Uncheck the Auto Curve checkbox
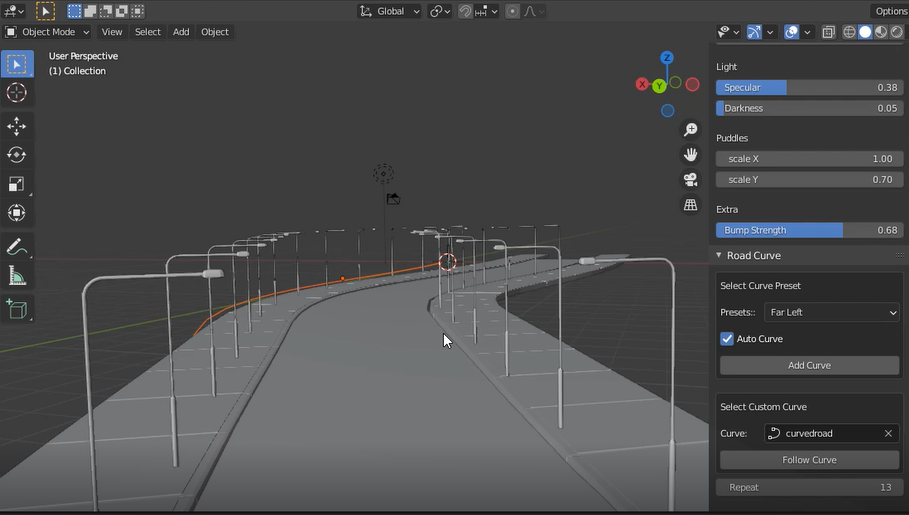909x515 pixels. tap(727, 339)
